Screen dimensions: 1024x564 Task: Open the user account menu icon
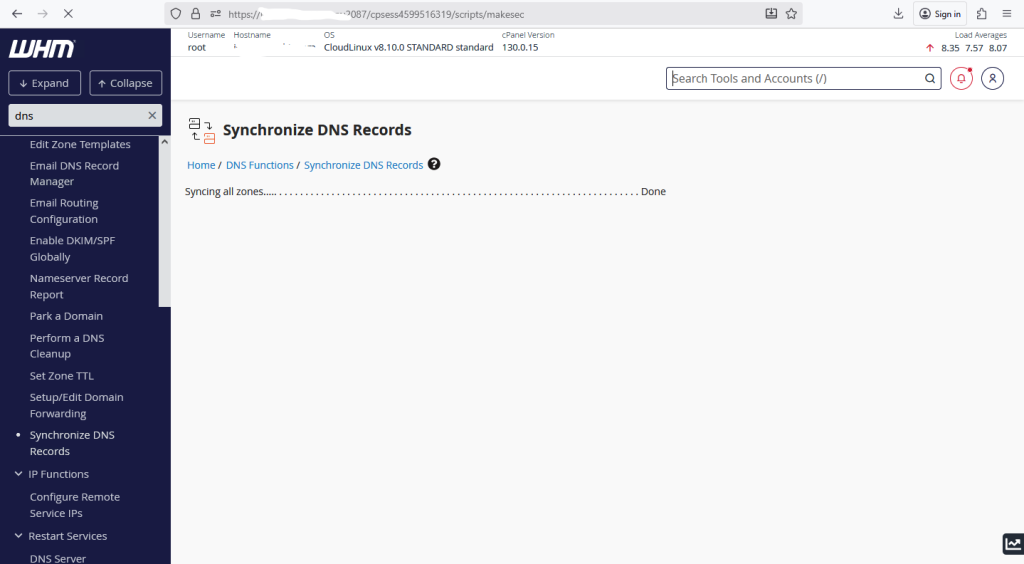pyautogui.click(x=992, y=79)
